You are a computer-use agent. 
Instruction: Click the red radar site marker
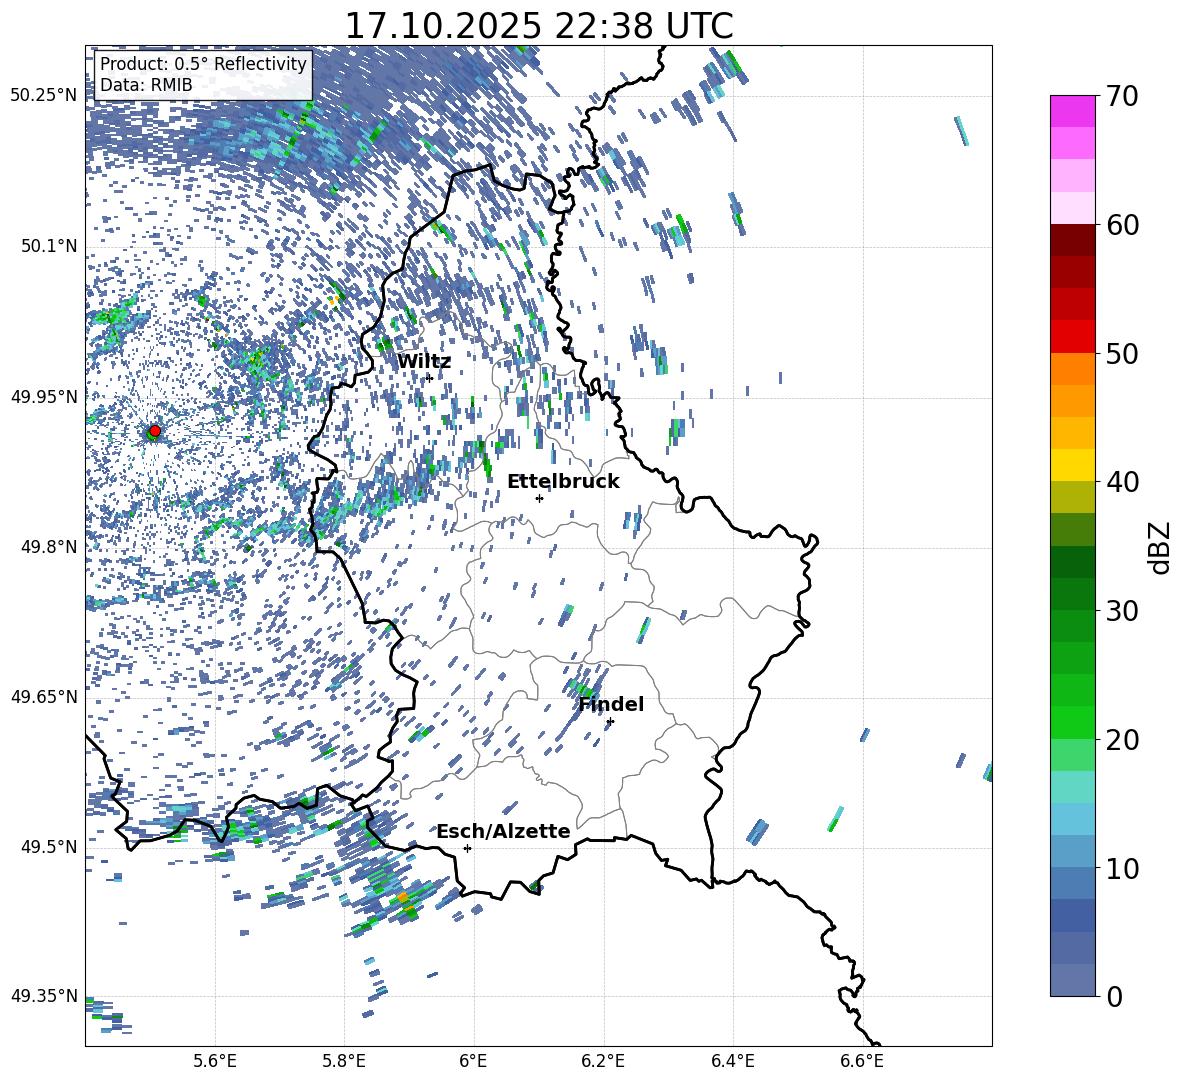point(155,431)
